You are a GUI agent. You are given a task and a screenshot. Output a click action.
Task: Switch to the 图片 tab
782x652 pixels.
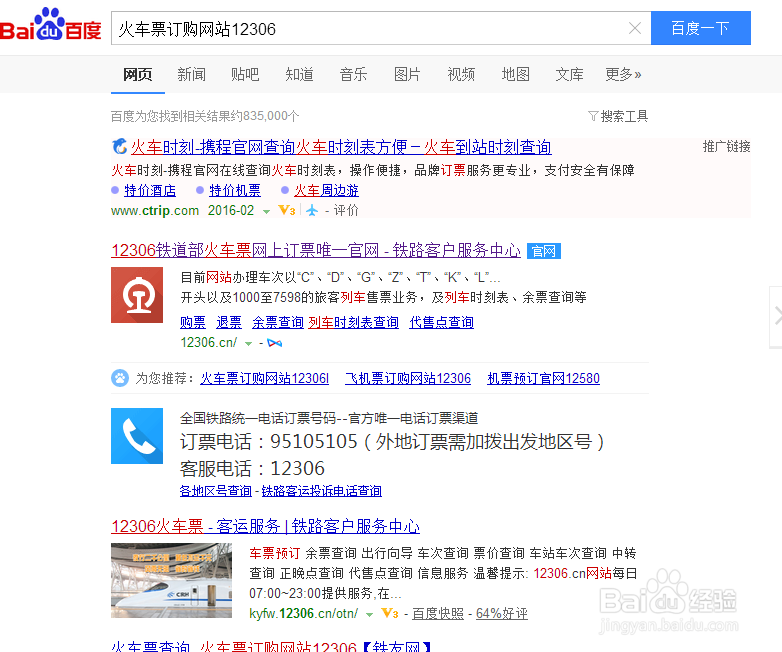coord(407,74)
